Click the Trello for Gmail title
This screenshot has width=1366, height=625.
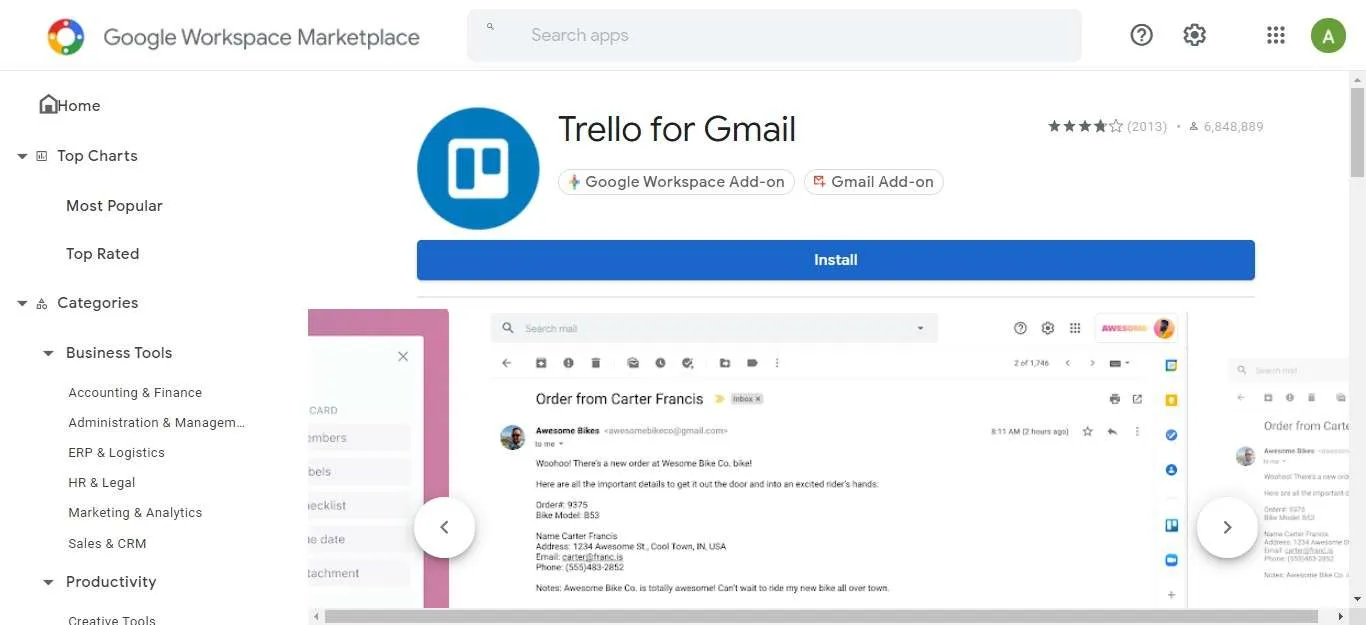677,129
